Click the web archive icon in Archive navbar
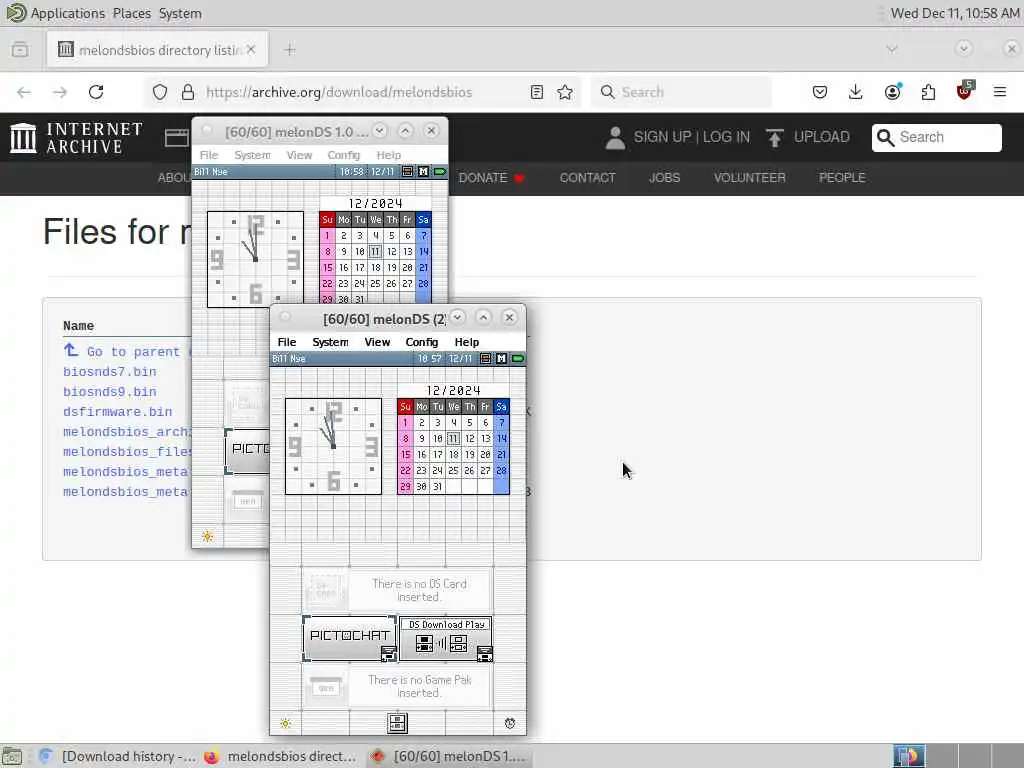1024x768 pixels. point(176,138)
